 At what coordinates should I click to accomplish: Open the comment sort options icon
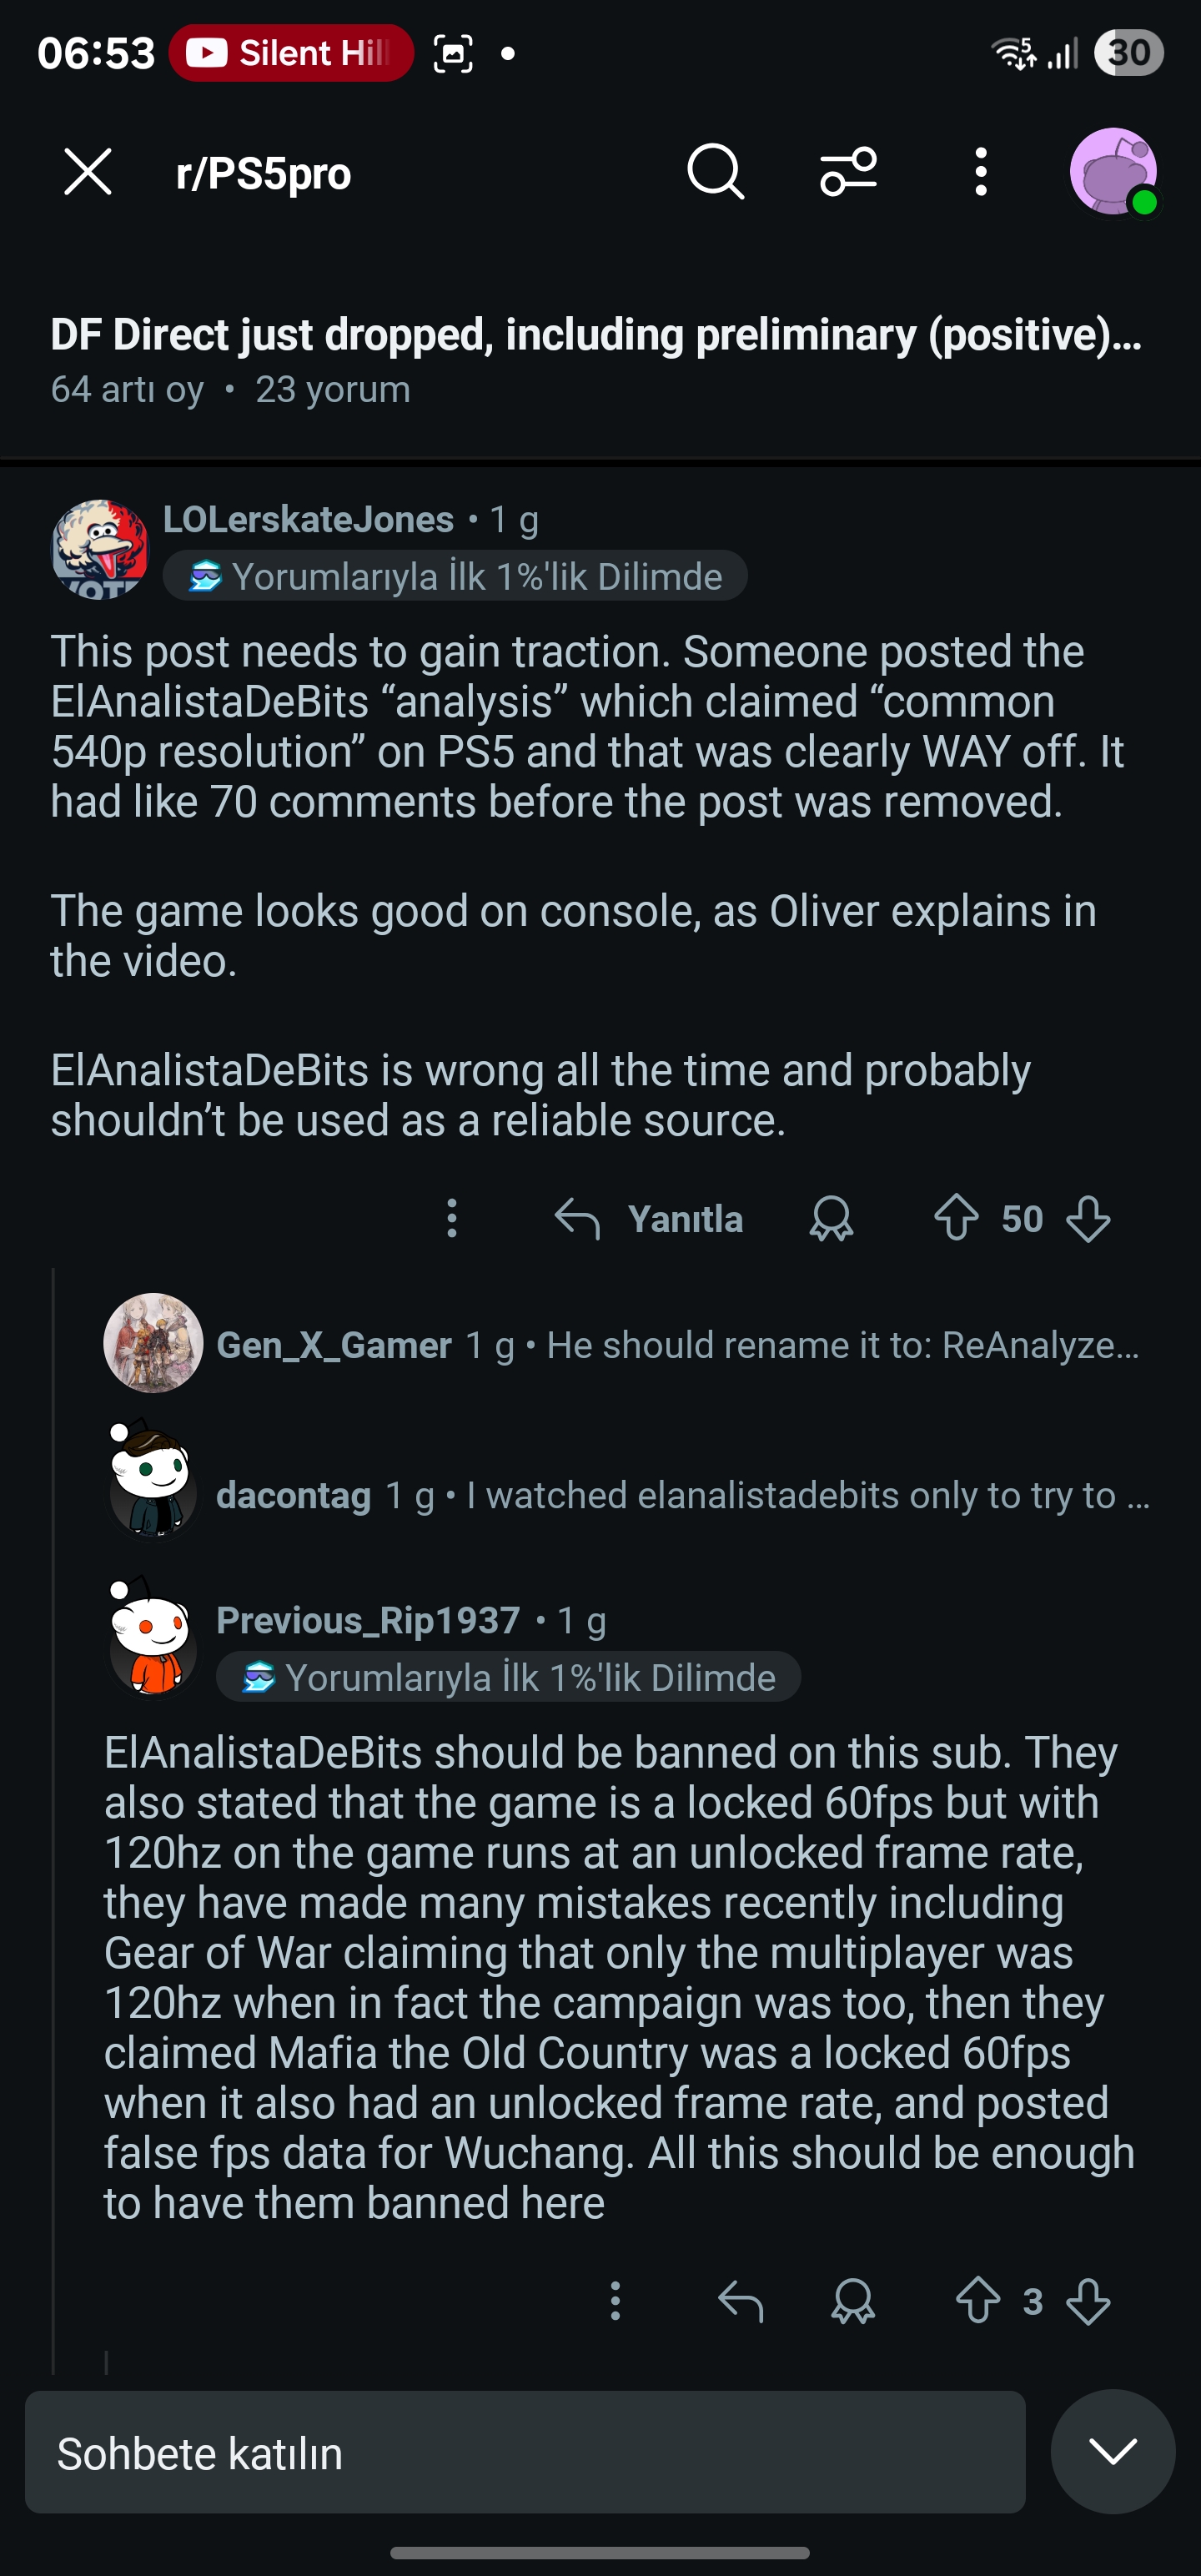[x=849, y=172]
